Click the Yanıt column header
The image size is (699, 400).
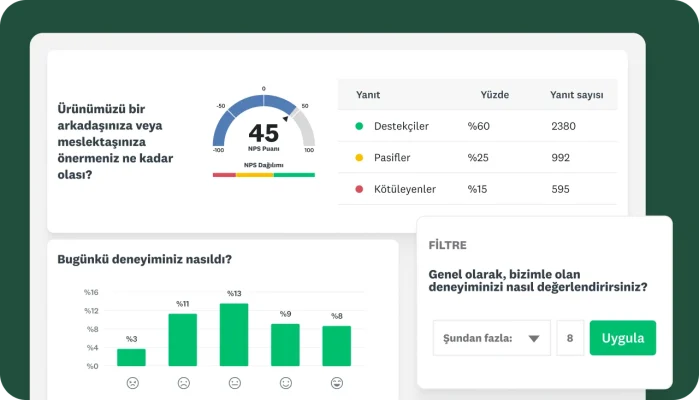click(x=367, y=95)
